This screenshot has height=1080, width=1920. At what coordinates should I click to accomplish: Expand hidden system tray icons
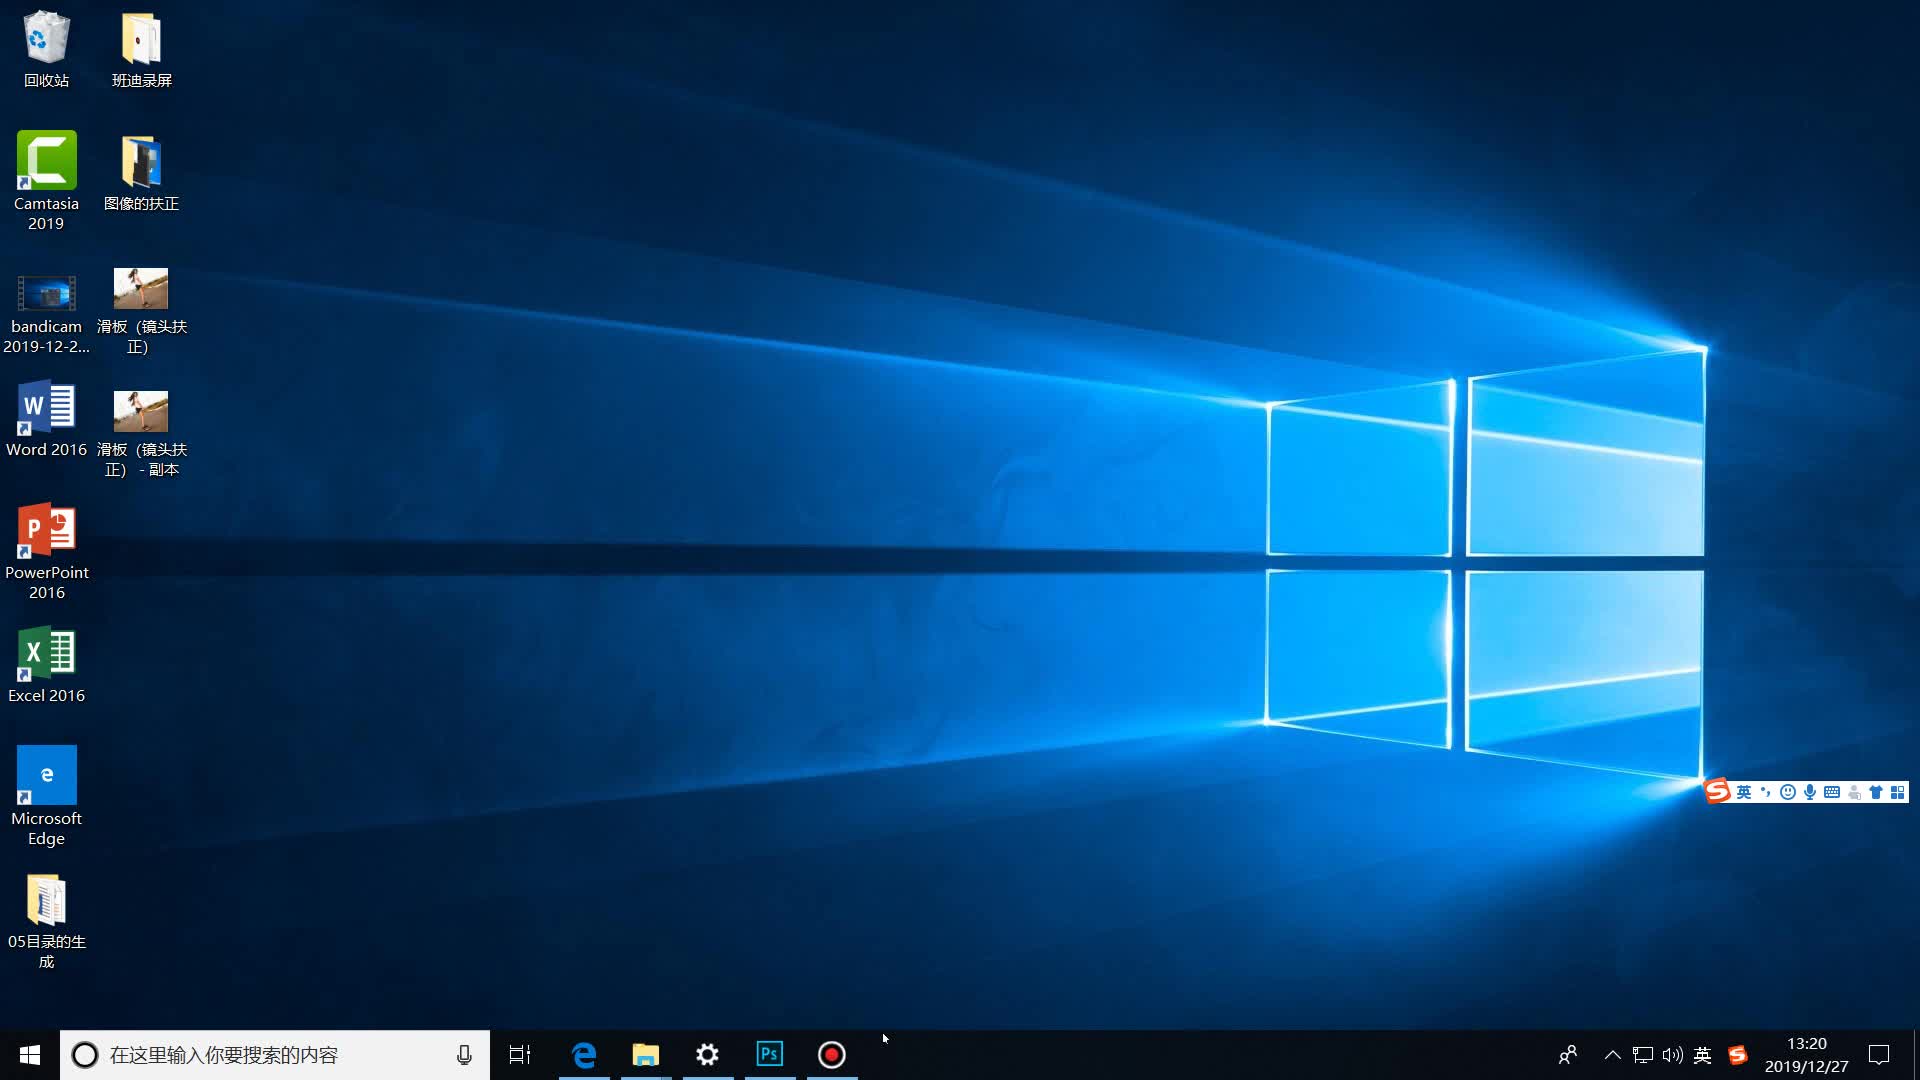(1612, 1055)
